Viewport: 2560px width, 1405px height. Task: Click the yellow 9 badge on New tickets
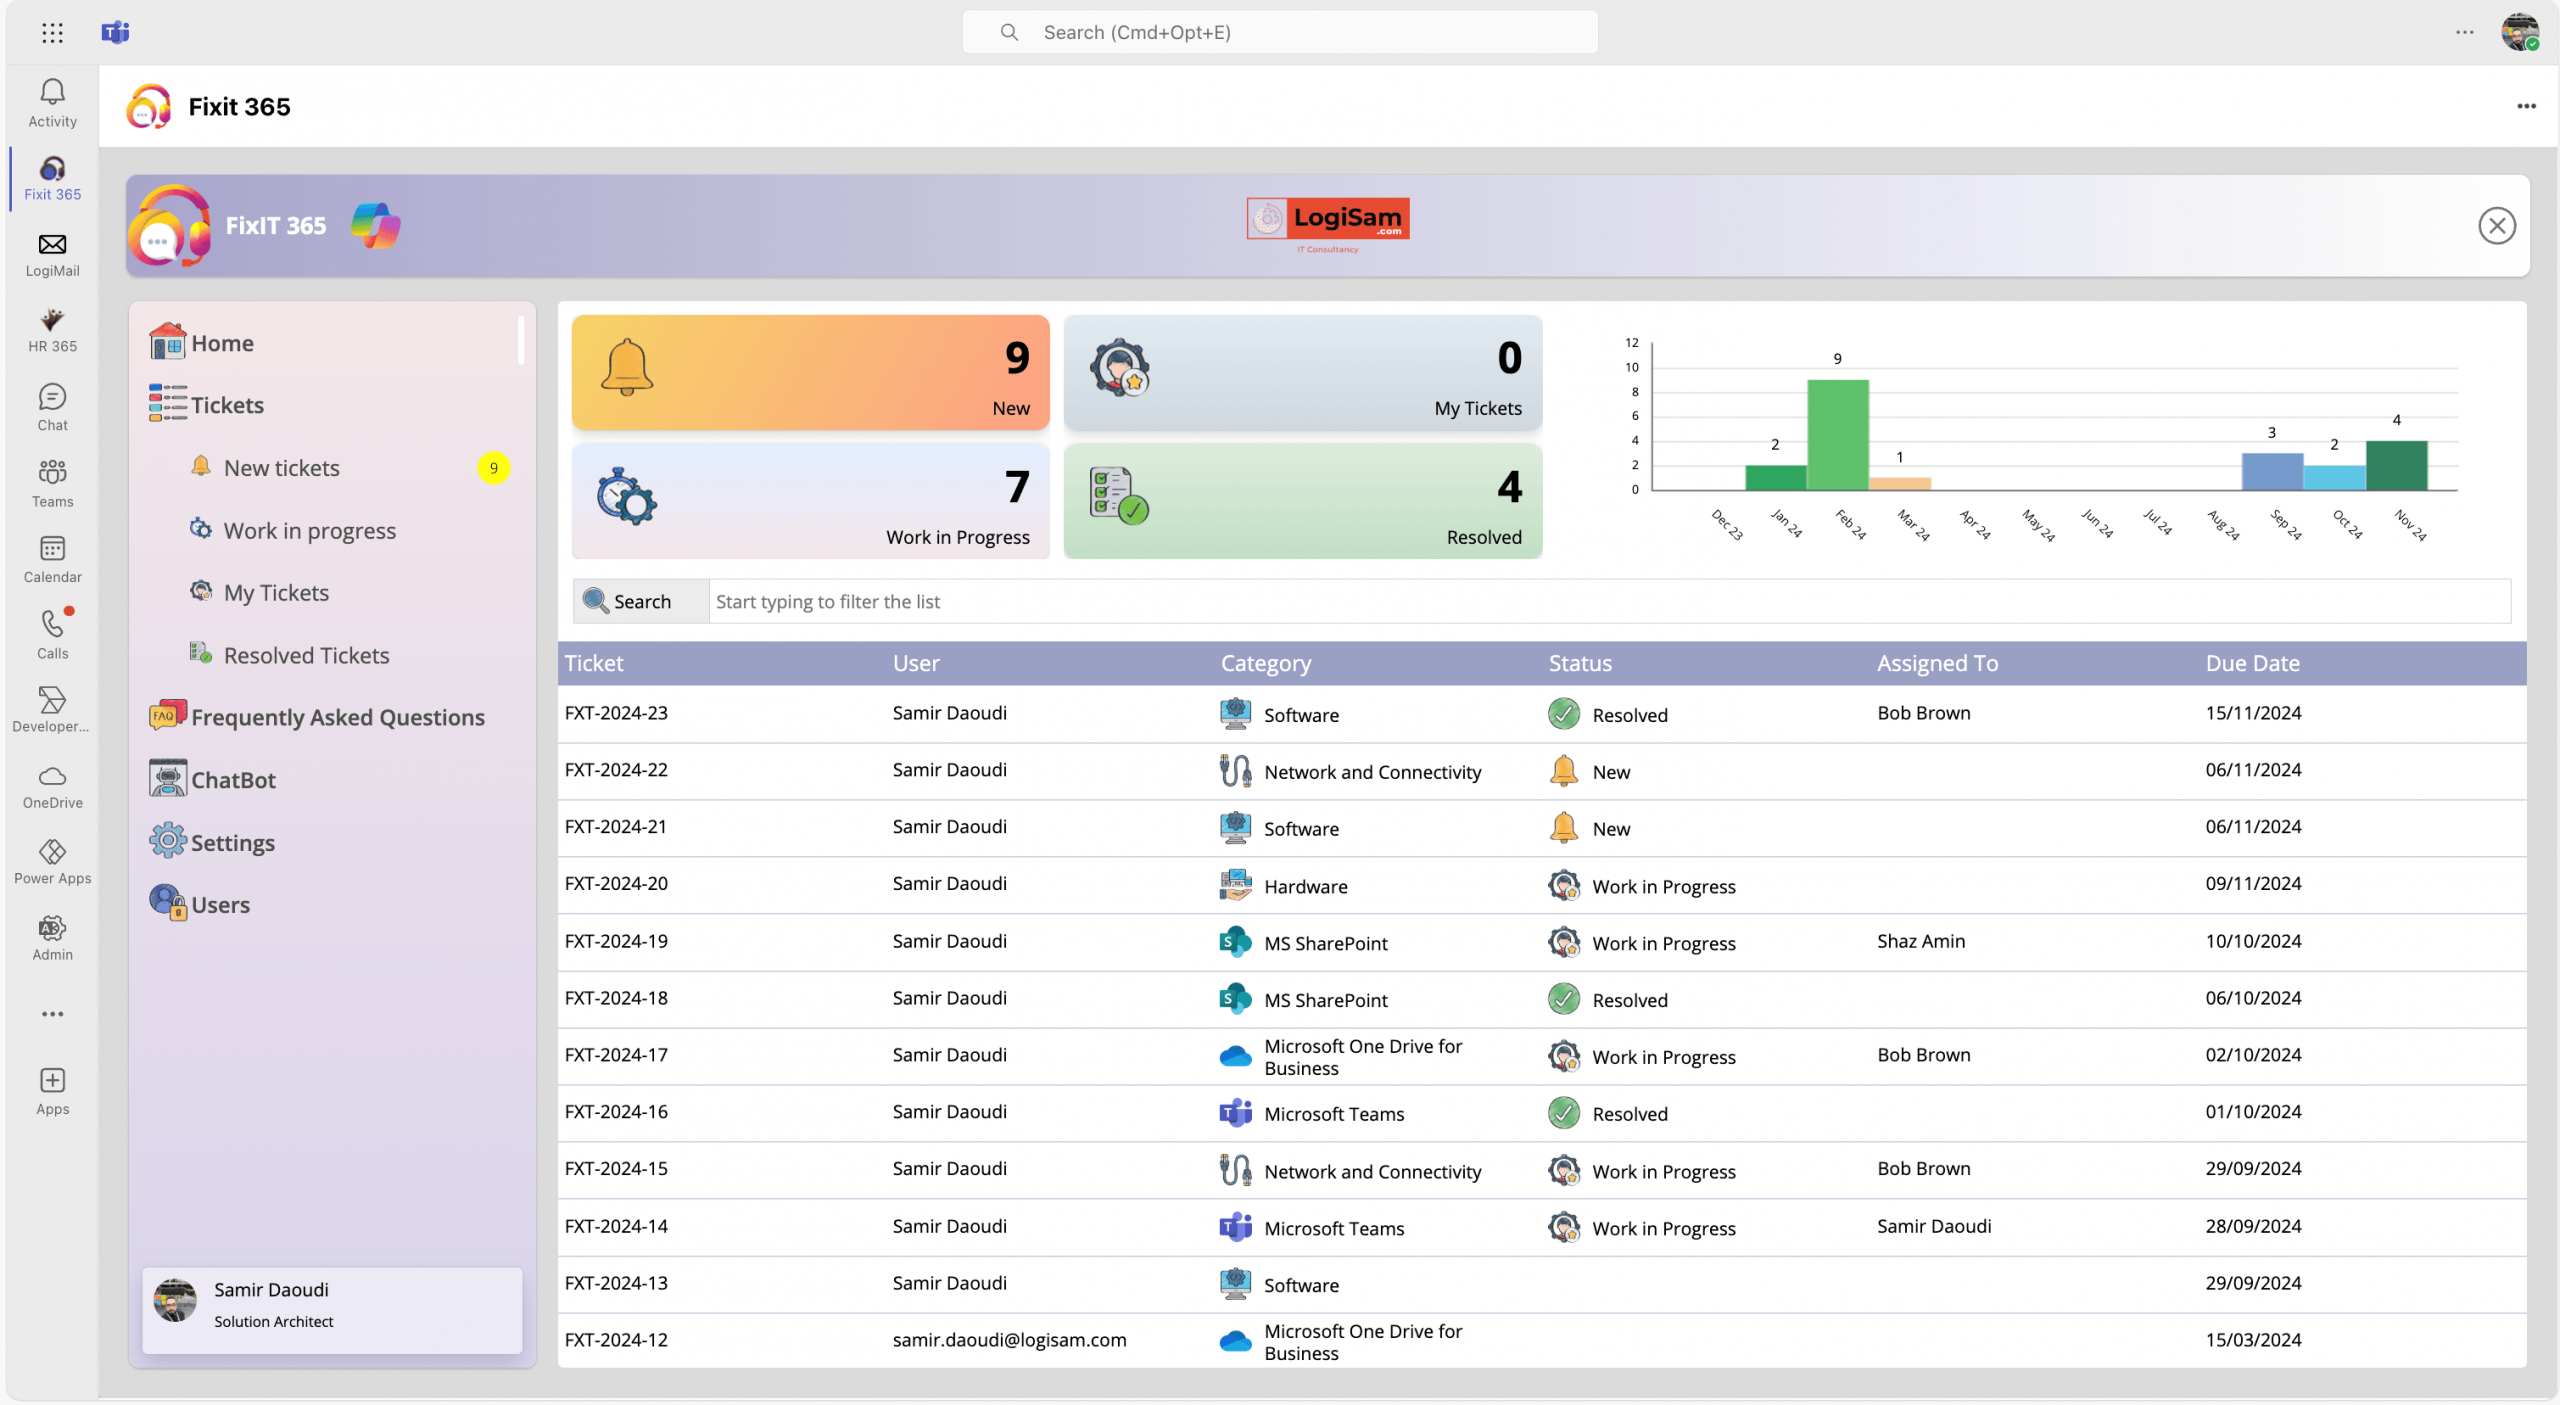[493, 468]
